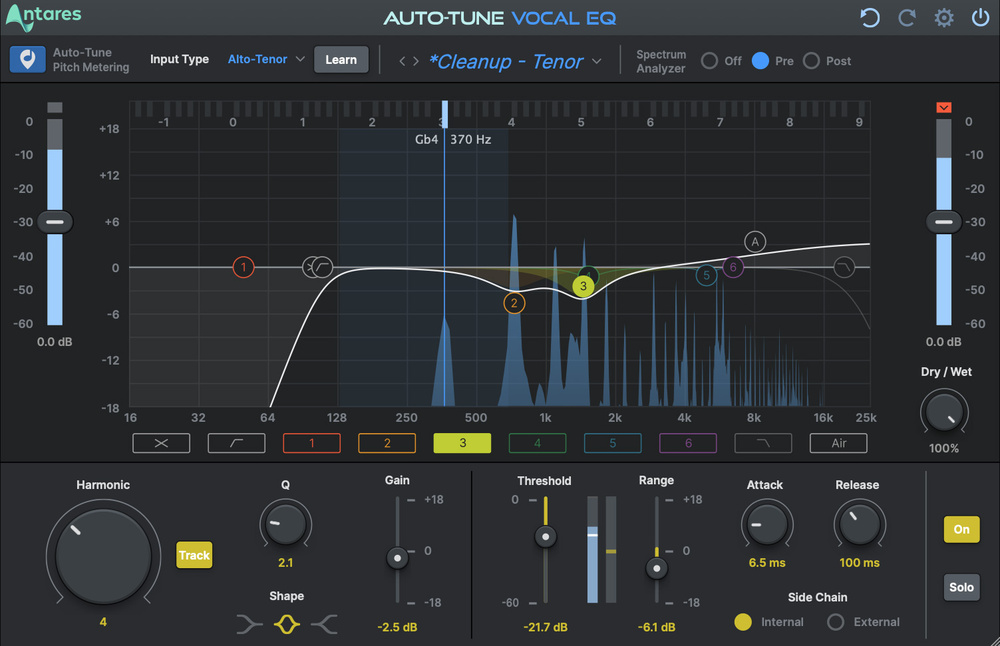Enable the Post spectrum analyzer option
This screenshot has width=1000, height=646.
click(812, 60)
